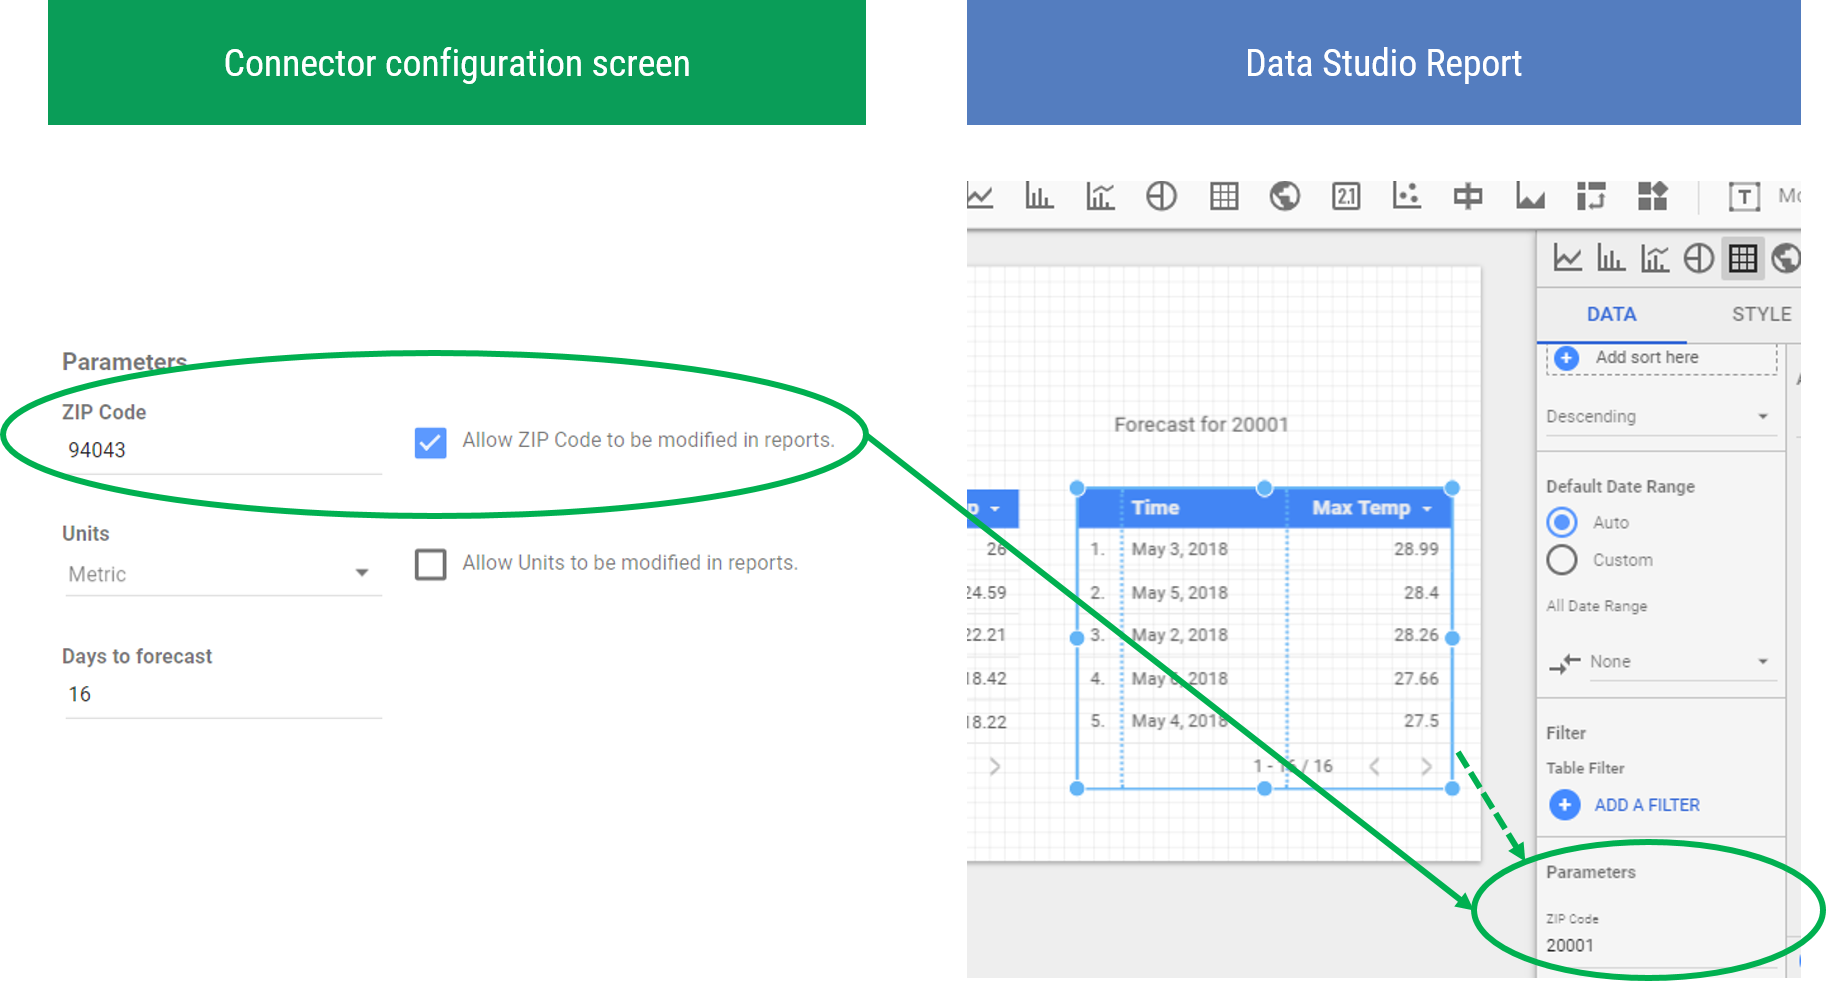Select the geo map chart tool
The image size is (1826, 981).
point(1284,197)
